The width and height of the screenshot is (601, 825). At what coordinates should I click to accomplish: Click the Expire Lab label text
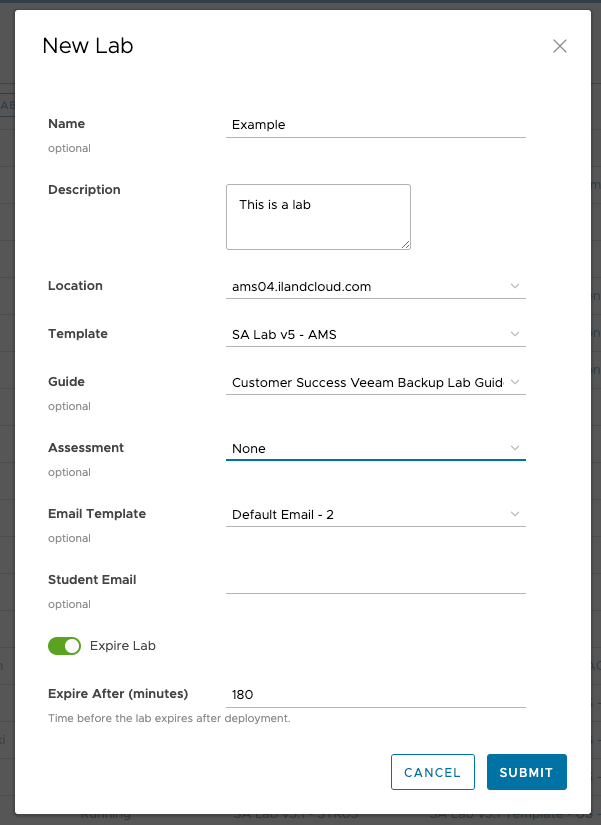[x=123, y=646]
